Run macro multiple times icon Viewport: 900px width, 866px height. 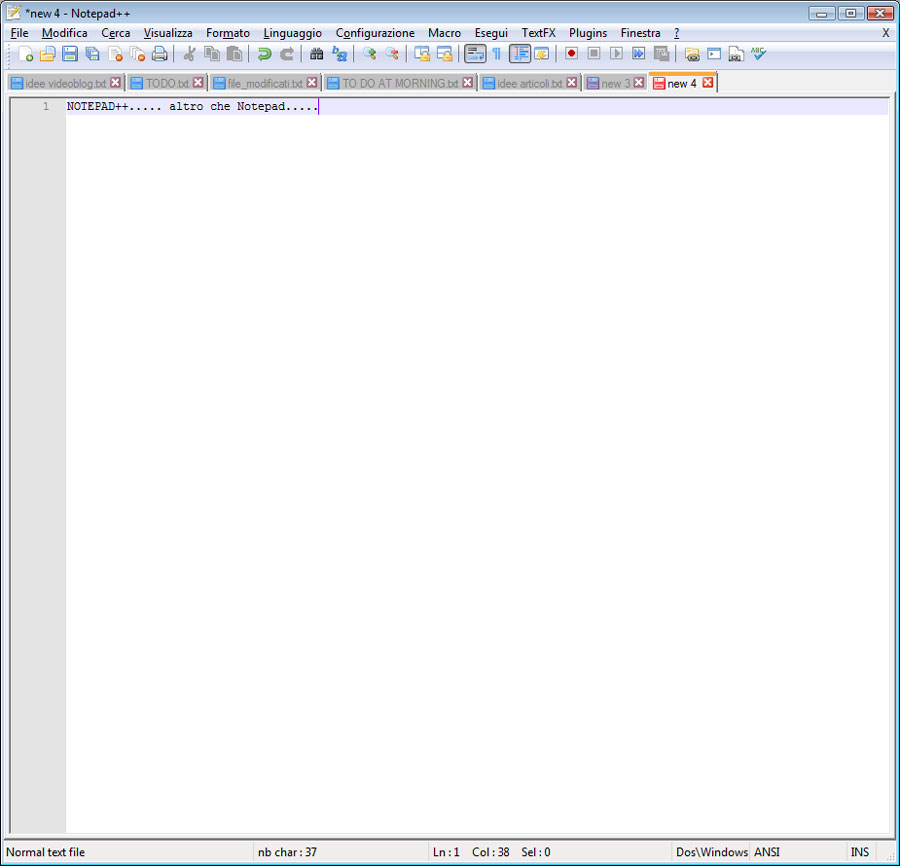(x=638, y=54)
